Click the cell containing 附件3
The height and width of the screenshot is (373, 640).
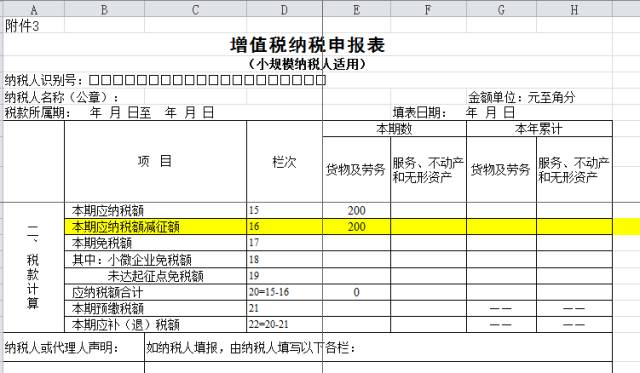pyautogui.click(x=33, y=26)
